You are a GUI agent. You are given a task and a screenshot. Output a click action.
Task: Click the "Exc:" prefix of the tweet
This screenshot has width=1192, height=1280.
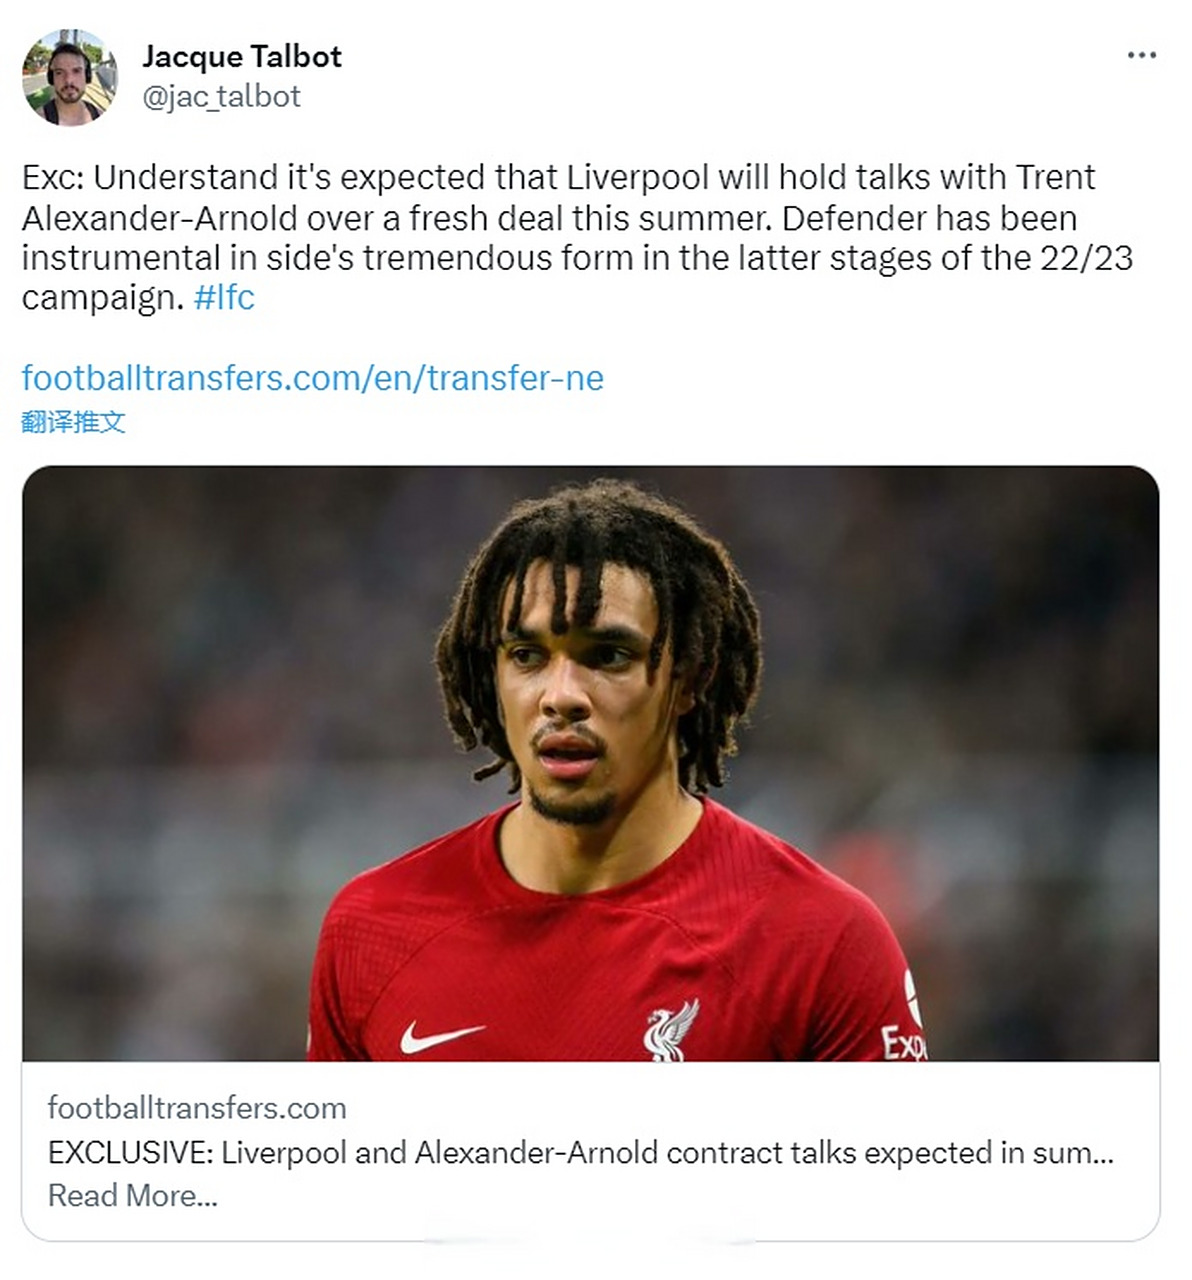coord(54,177)
